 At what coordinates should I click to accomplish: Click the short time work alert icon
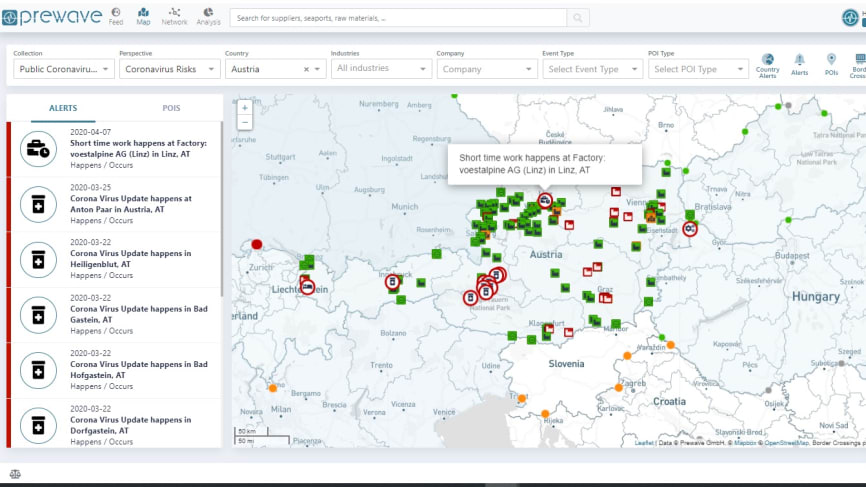coord(38,149)
